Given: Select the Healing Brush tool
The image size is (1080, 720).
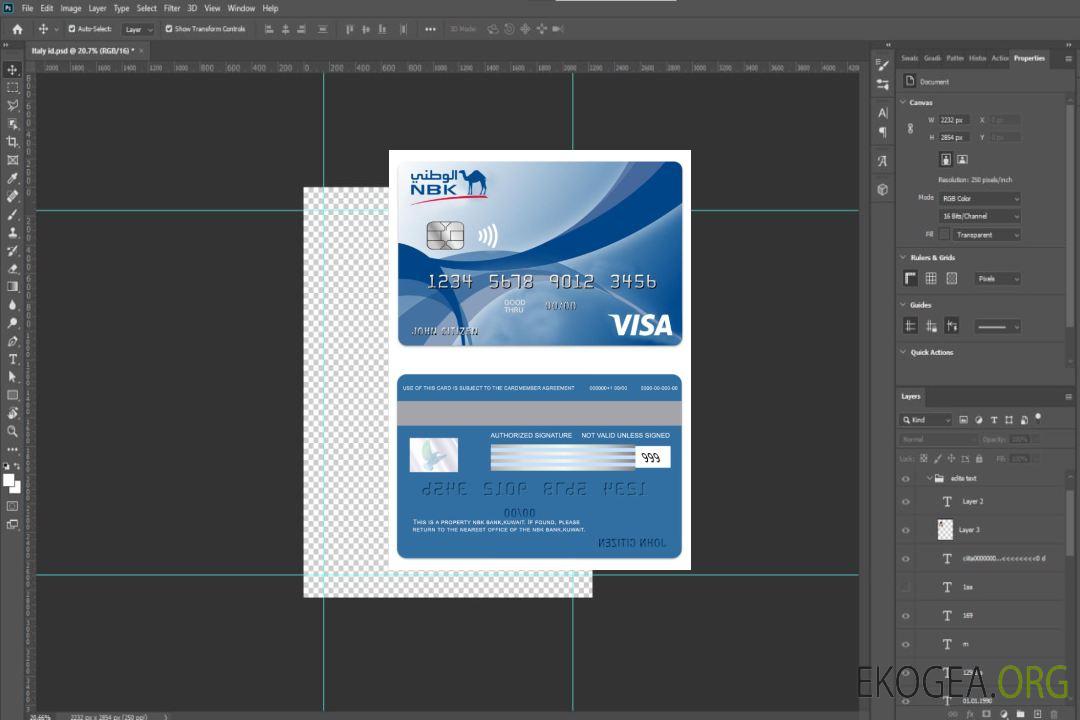Looking at the screenshot, I should pos(12,196).
